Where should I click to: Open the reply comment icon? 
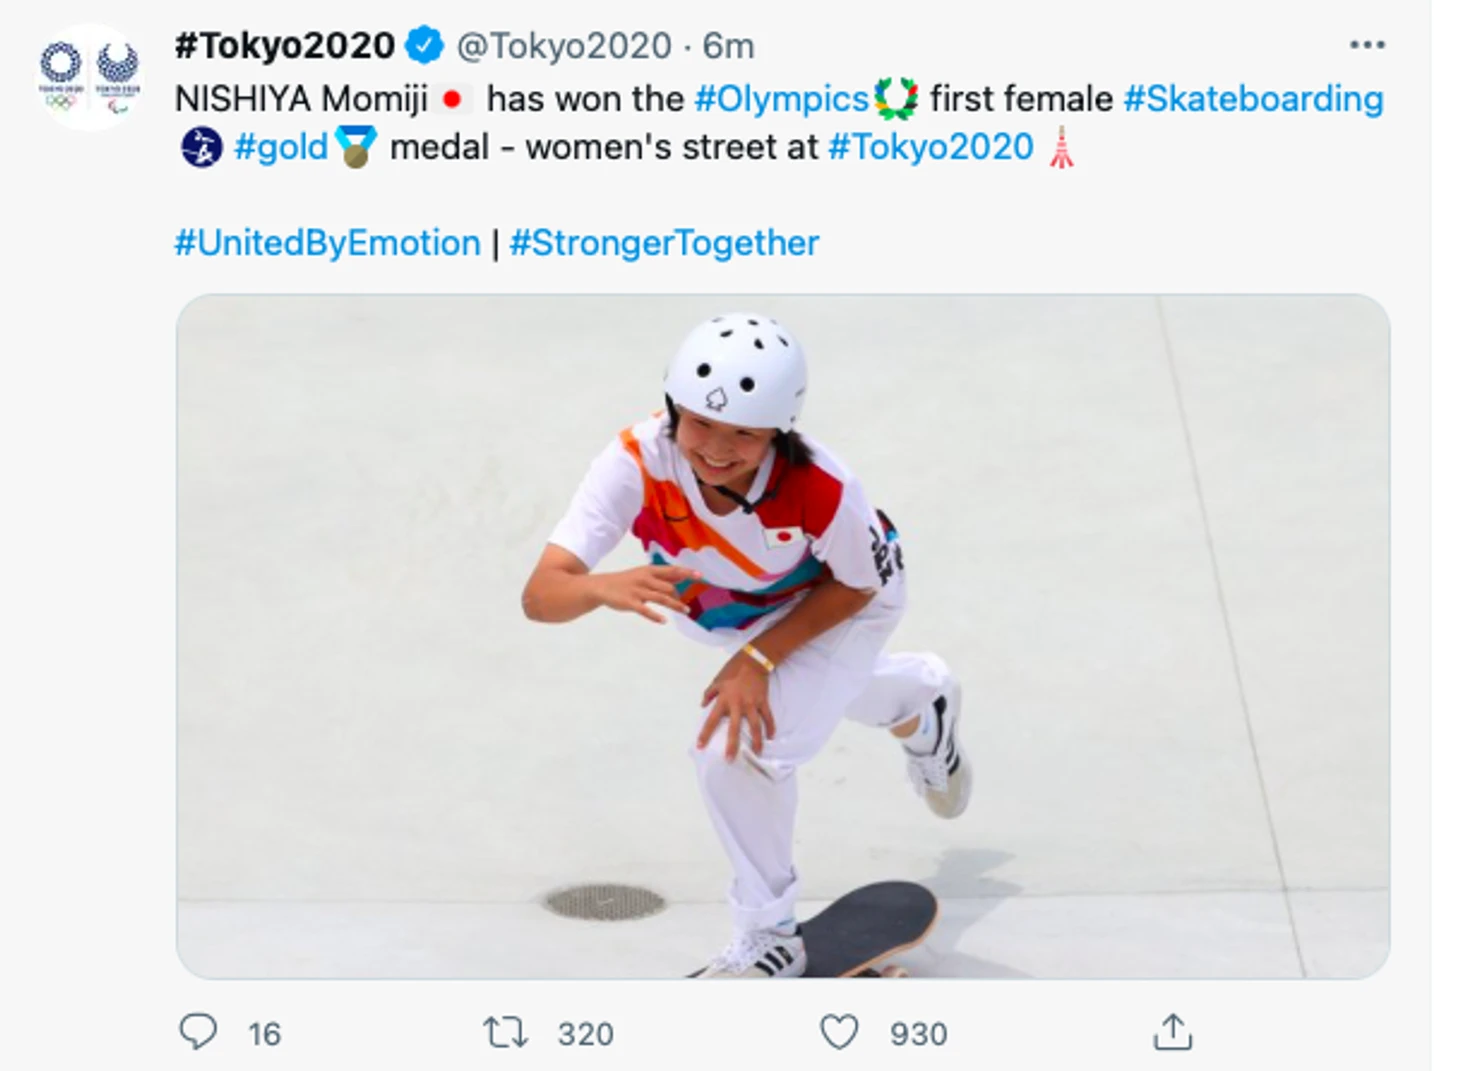point(198,1032)
